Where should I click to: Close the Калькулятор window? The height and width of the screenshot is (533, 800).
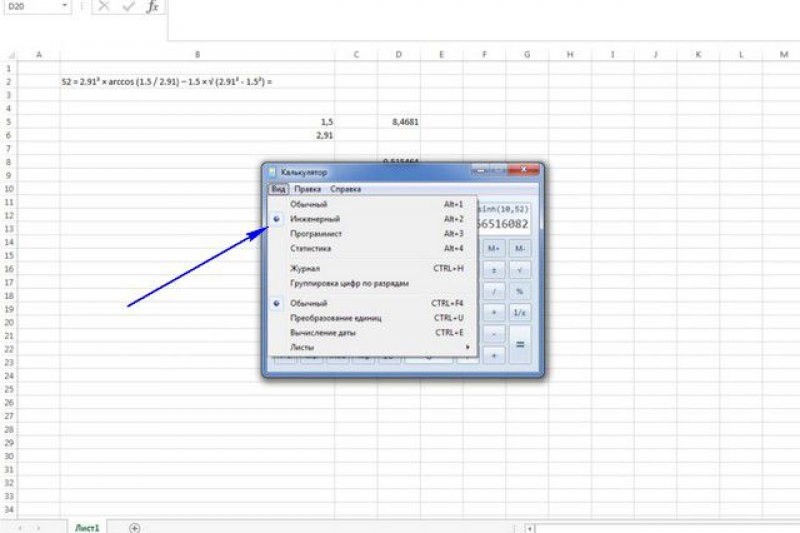pyautogui.click(x=524, y=170)
